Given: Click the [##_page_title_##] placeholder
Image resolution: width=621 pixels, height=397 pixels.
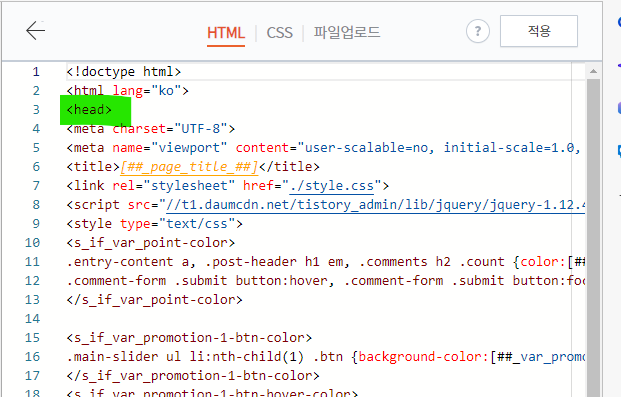Looking at the screenshot, I should click(x=189, y=167).
